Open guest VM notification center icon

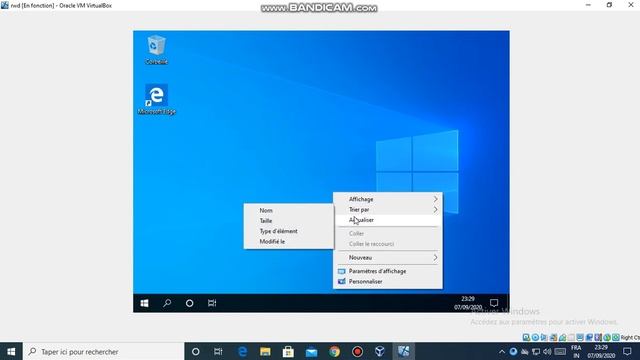(x=494, y=303)
